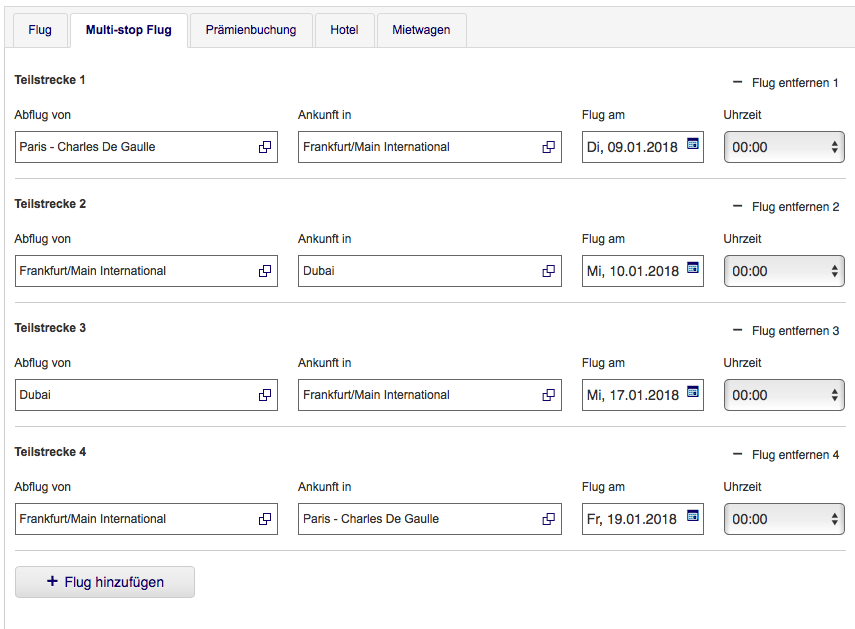The height and width of the screenshot is (629, 855).
Task: Click calendar icon next to Mi, 10.01.2018
Action: click(693, 269)
